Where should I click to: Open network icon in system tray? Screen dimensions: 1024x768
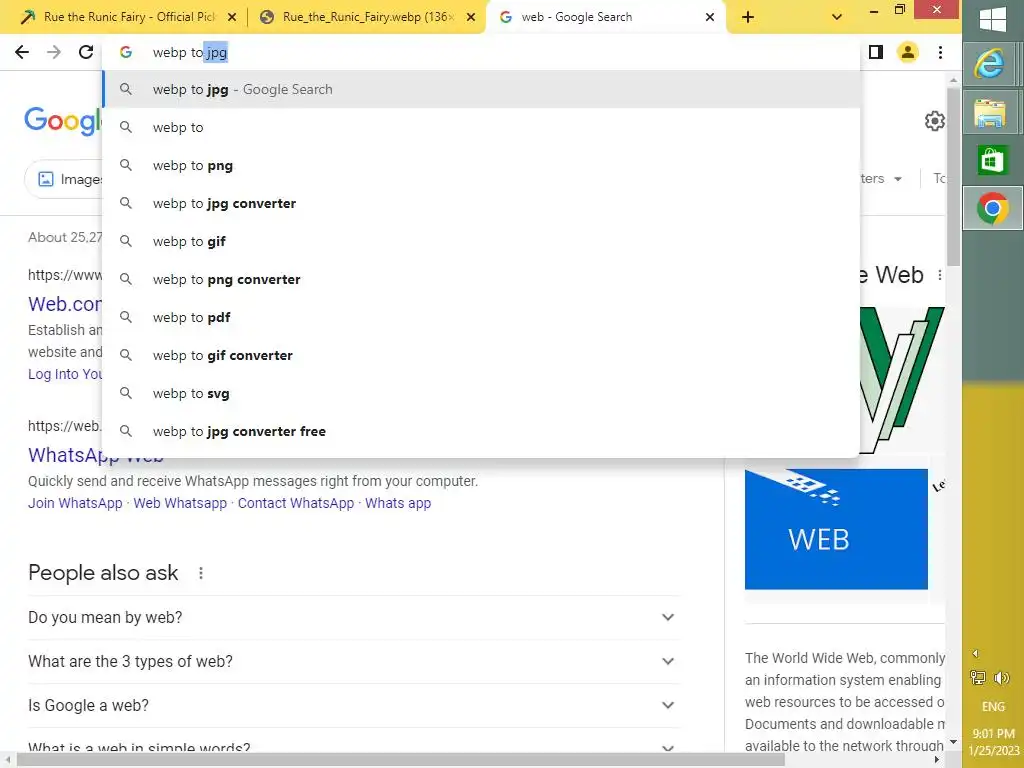[x=978, y=678]
